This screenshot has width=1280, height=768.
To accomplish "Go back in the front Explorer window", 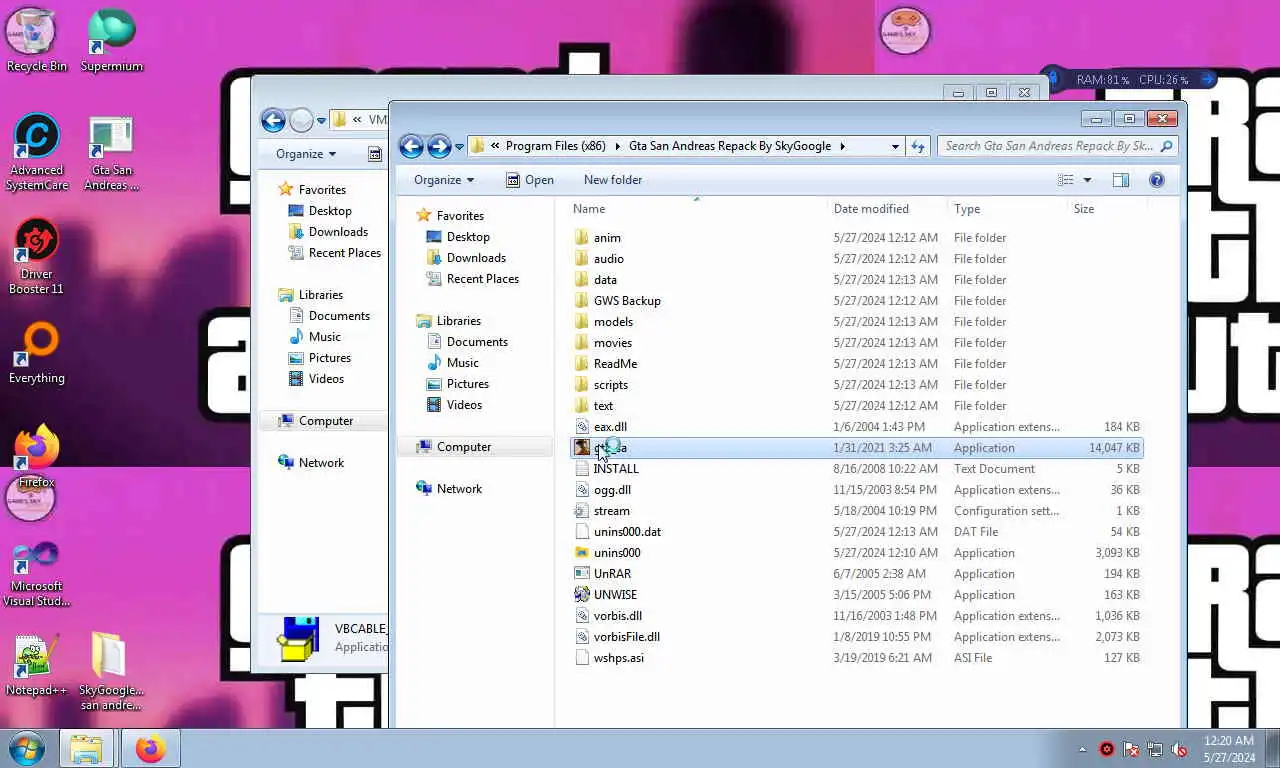I will pos(411,146).
